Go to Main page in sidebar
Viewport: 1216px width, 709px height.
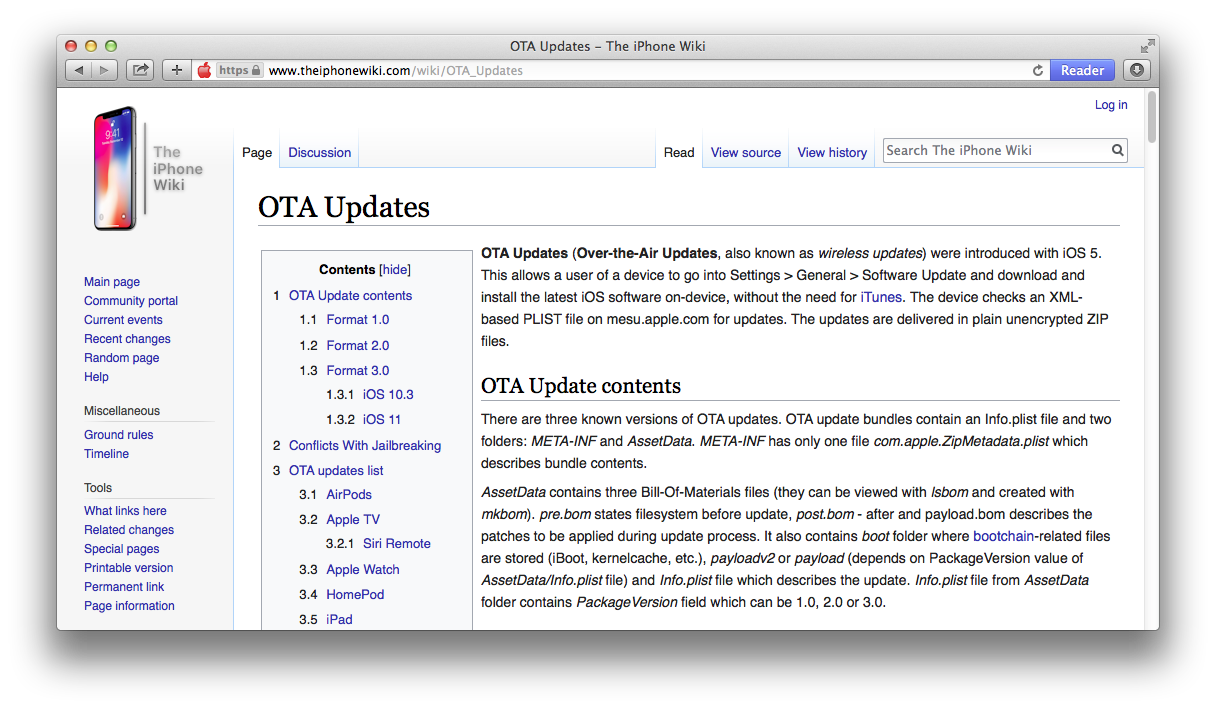(112, 282)
